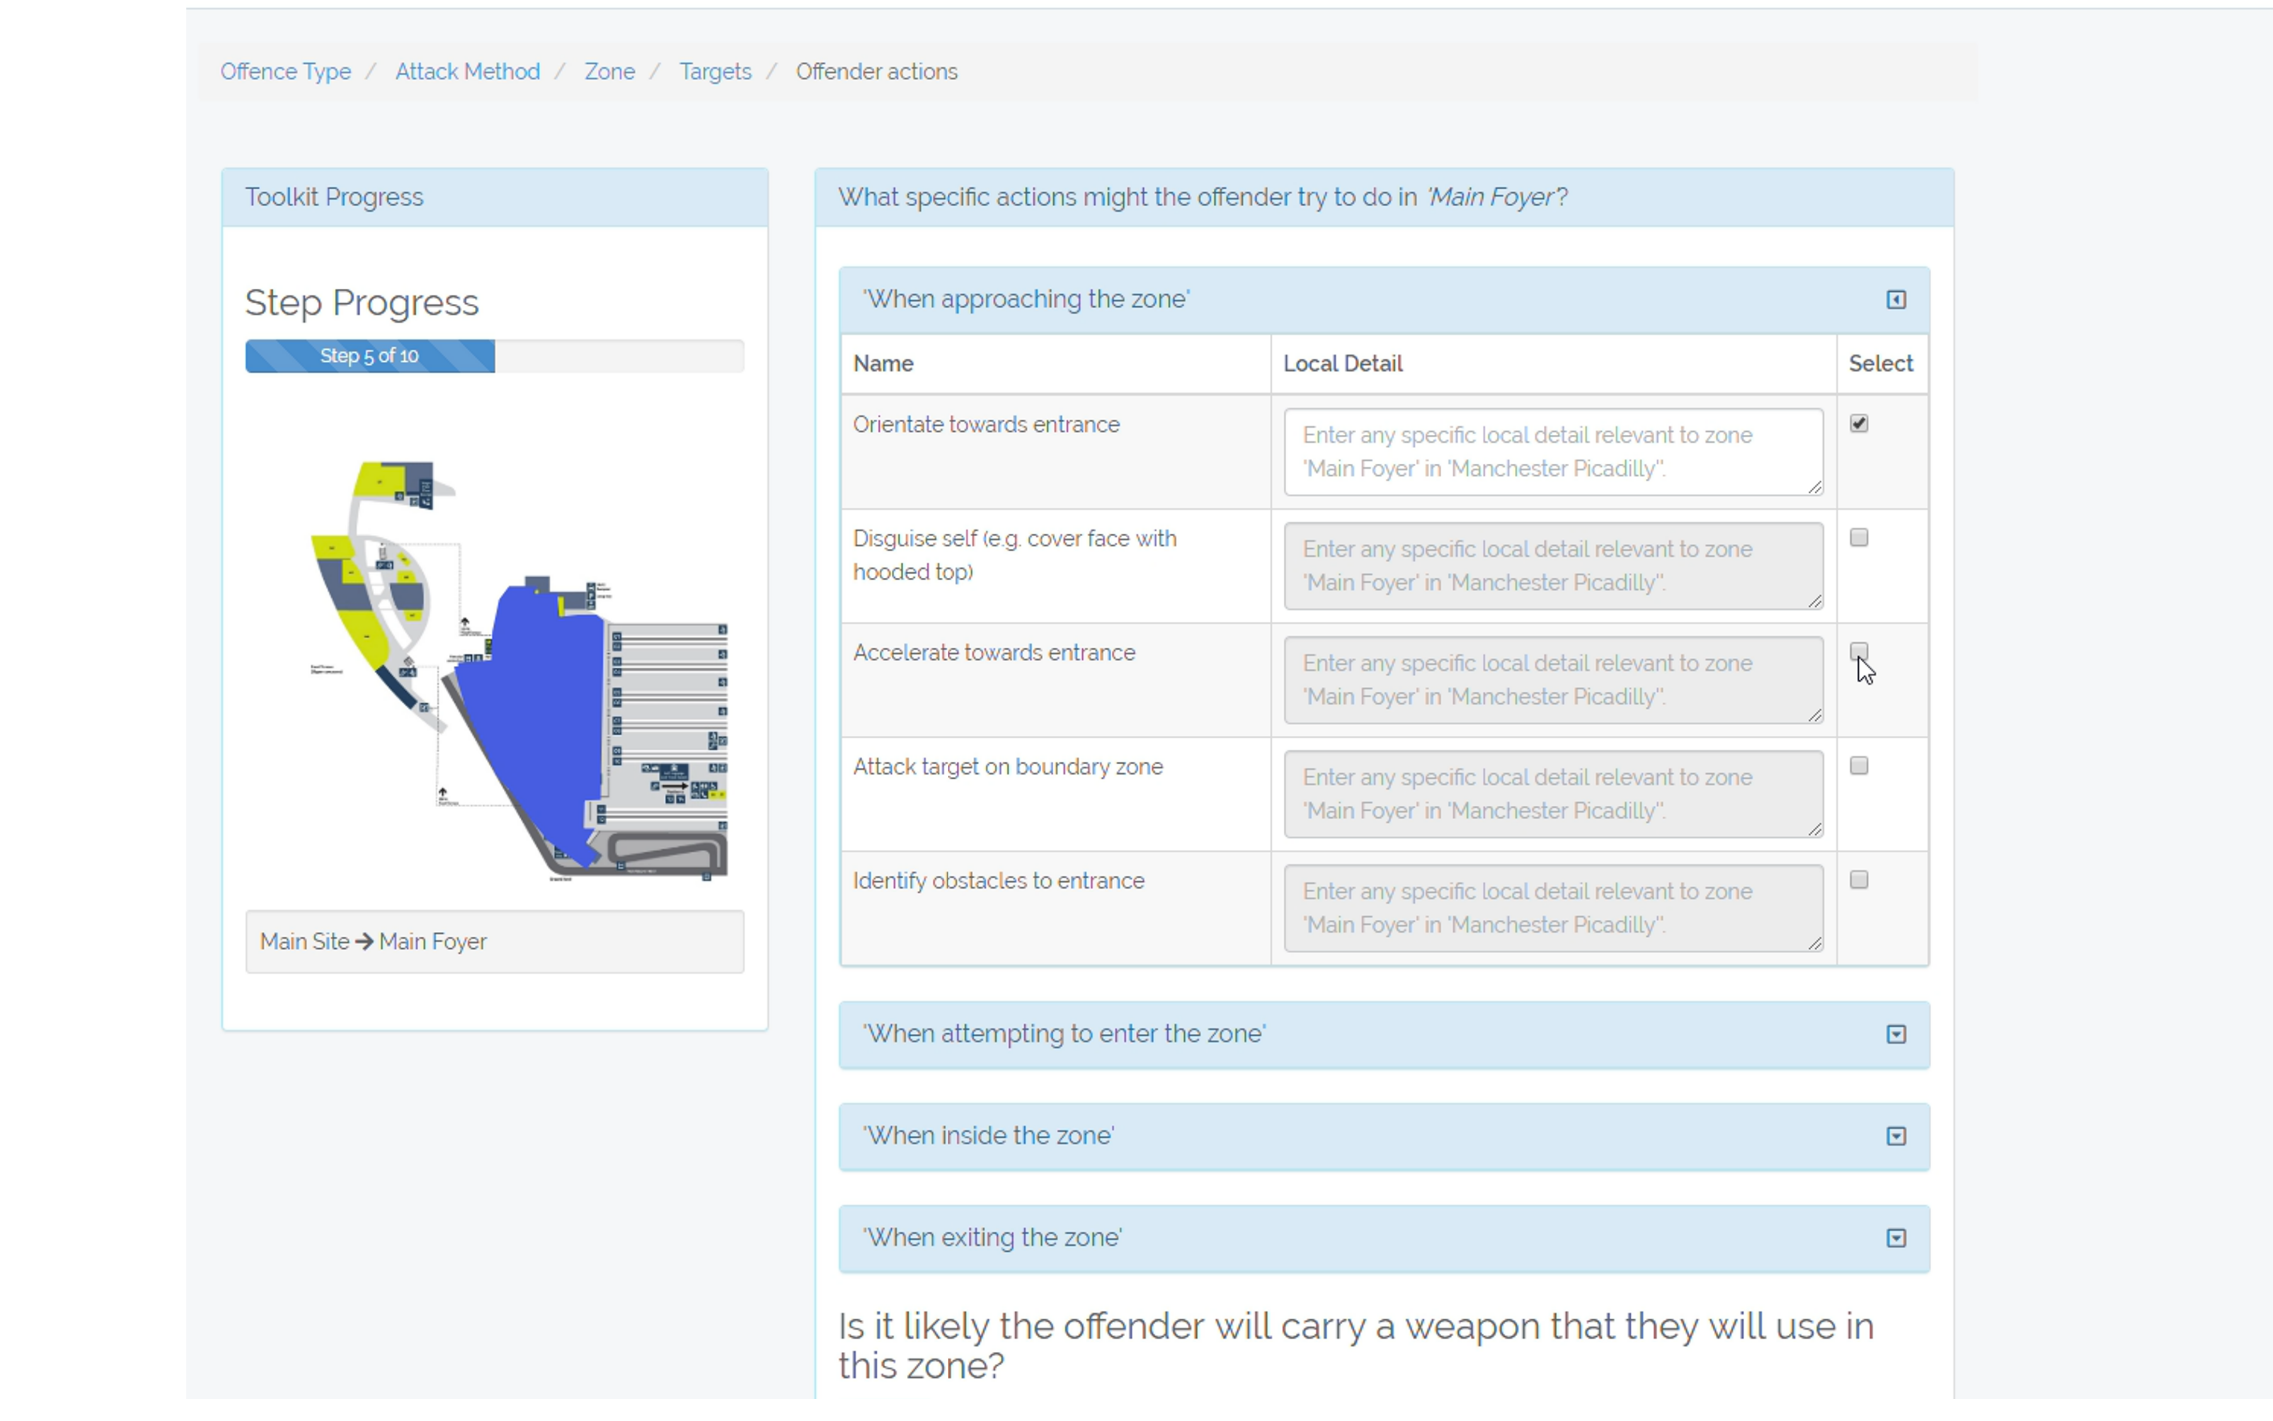
Task: Check 'Attack target on boundary zone' box
Action: [x=1858, y=766]
